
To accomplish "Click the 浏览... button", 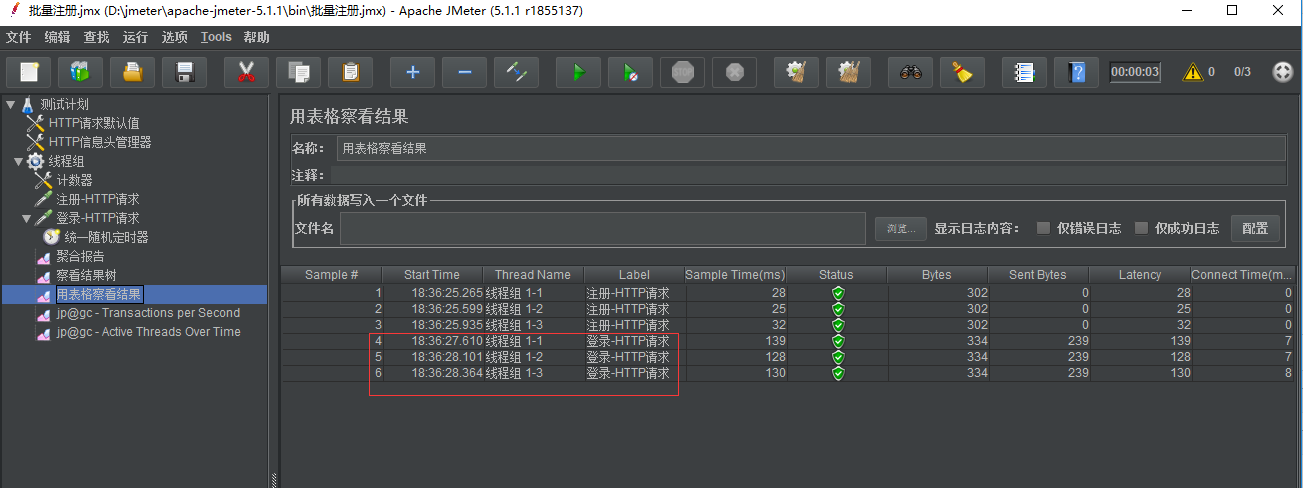I will pyautogui.click(x=901, y=228).
